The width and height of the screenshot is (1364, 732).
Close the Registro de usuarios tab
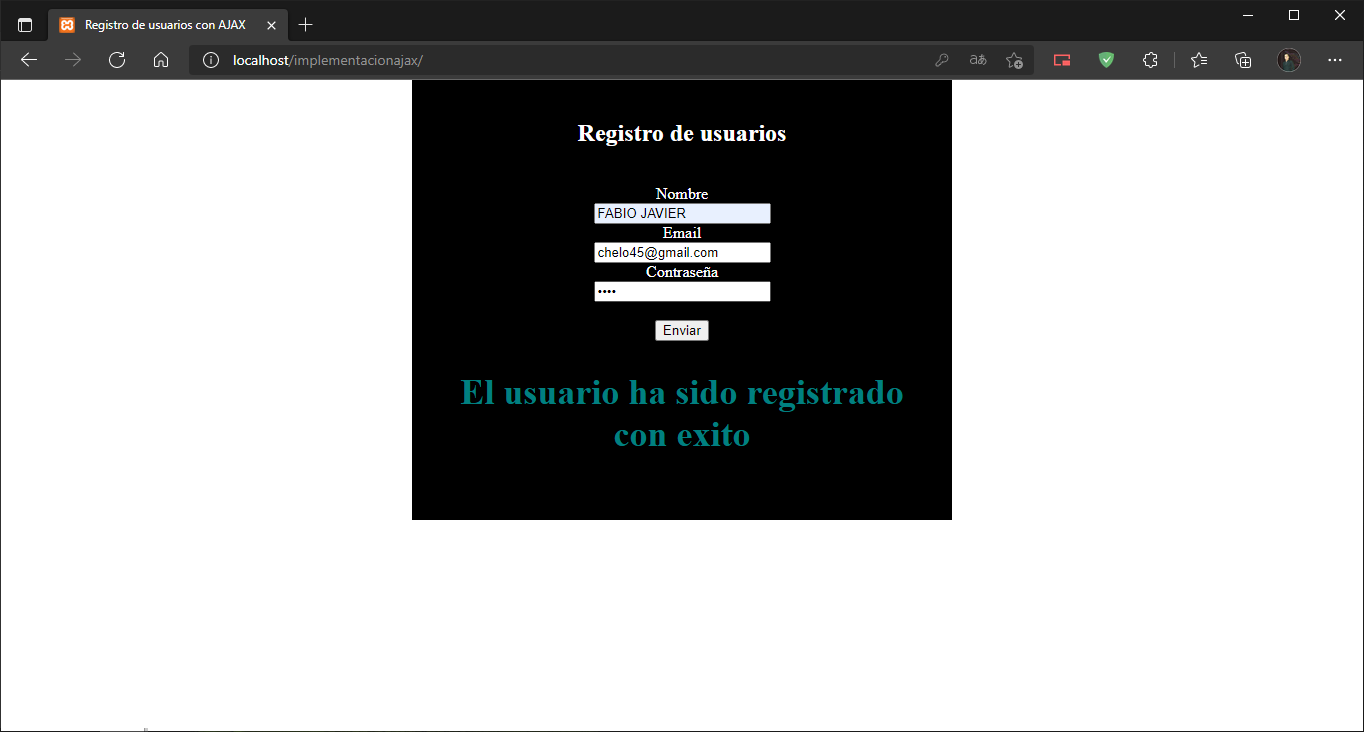coord(271,25)
